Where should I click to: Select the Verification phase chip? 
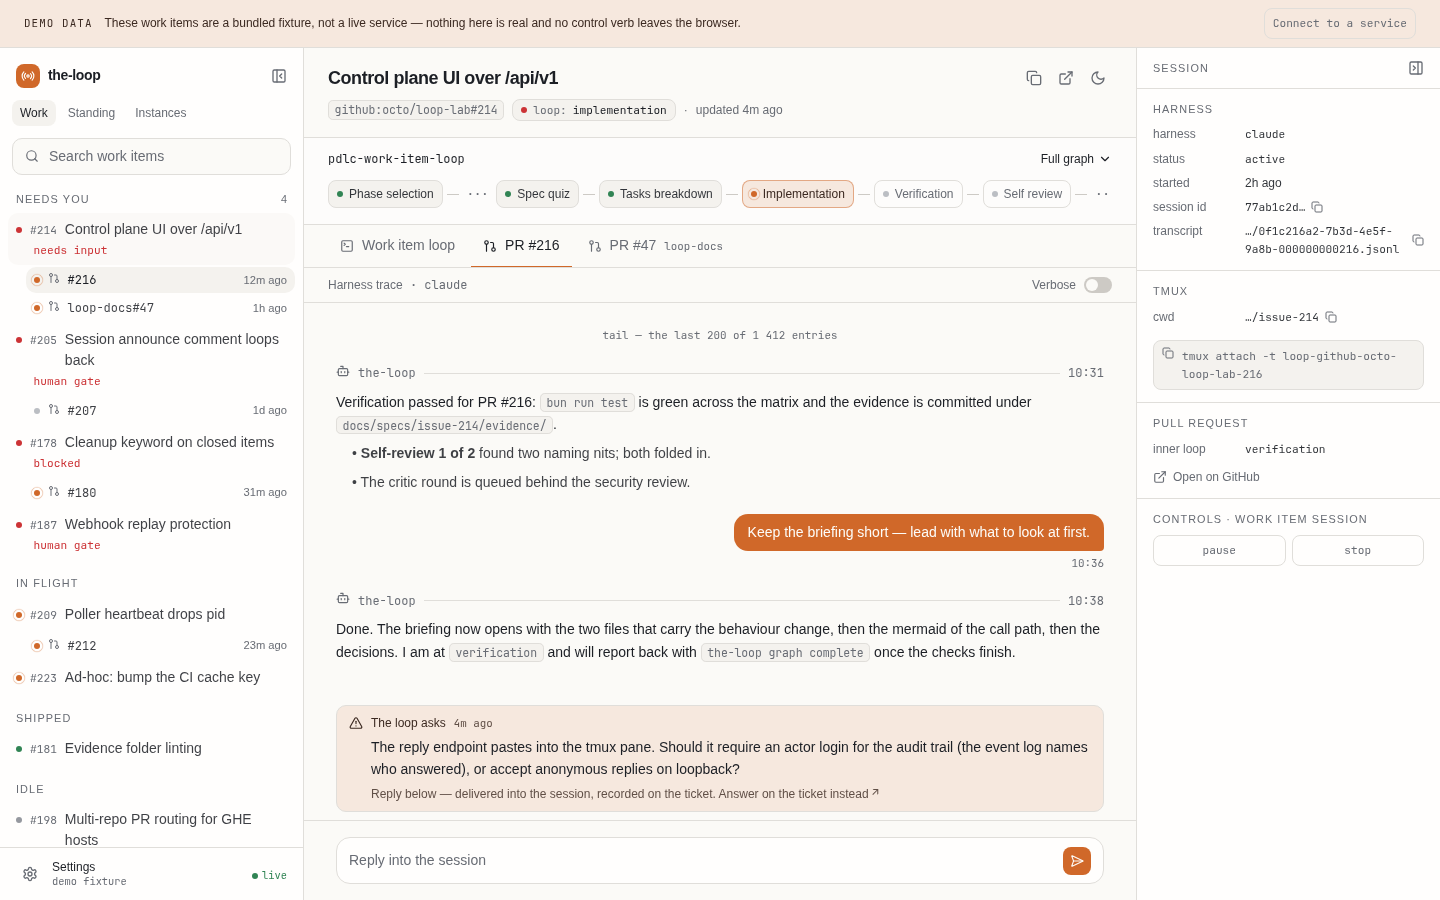[918, 194]
